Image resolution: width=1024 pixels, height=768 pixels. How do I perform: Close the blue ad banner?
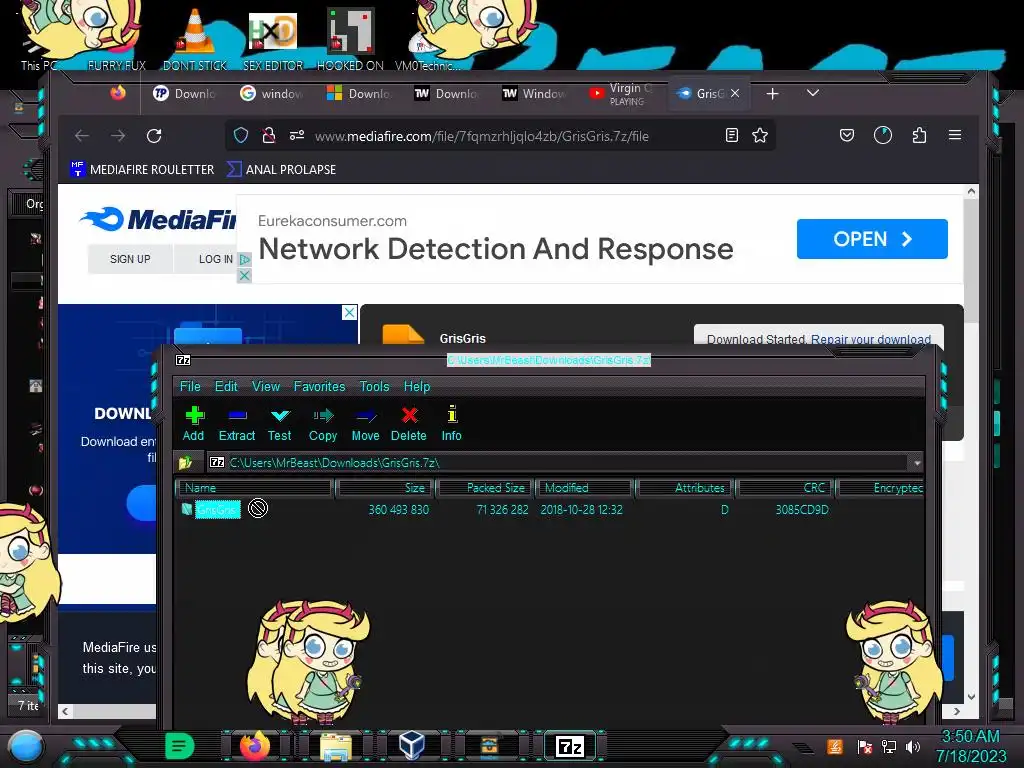(349, 312)
